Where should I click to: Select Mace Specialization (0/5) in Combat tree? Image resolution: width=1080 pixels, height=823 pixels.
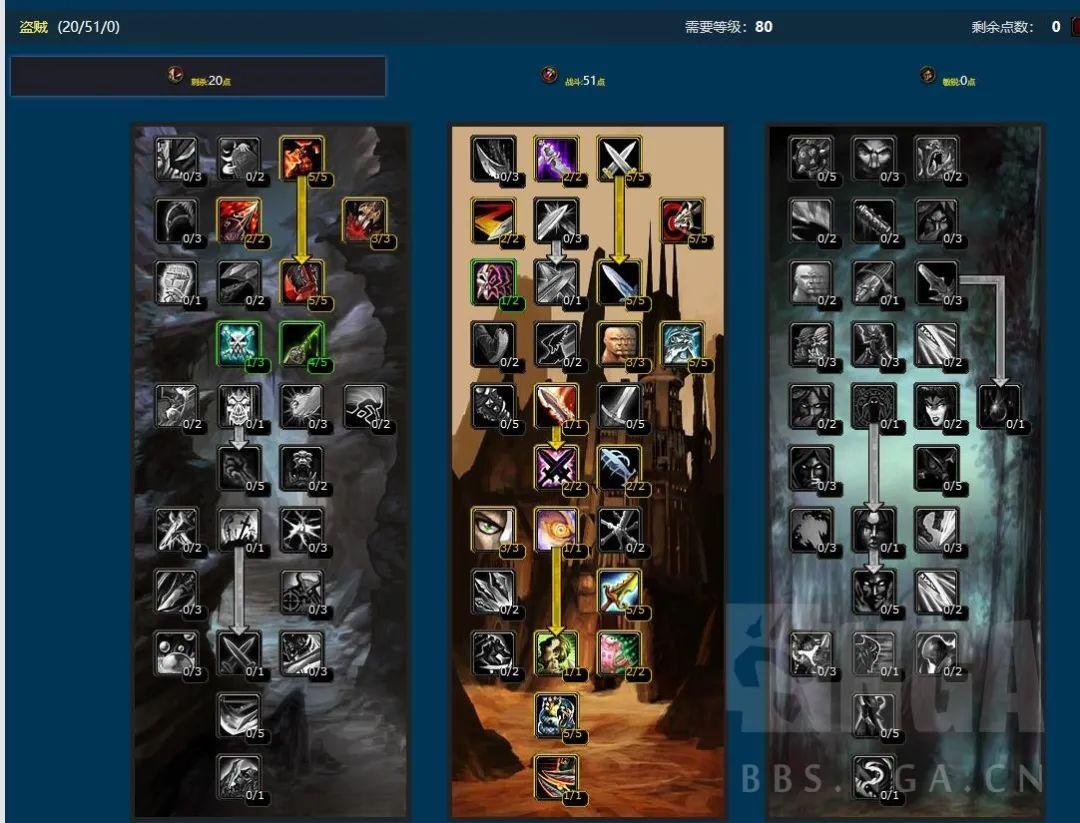(493, 406)
